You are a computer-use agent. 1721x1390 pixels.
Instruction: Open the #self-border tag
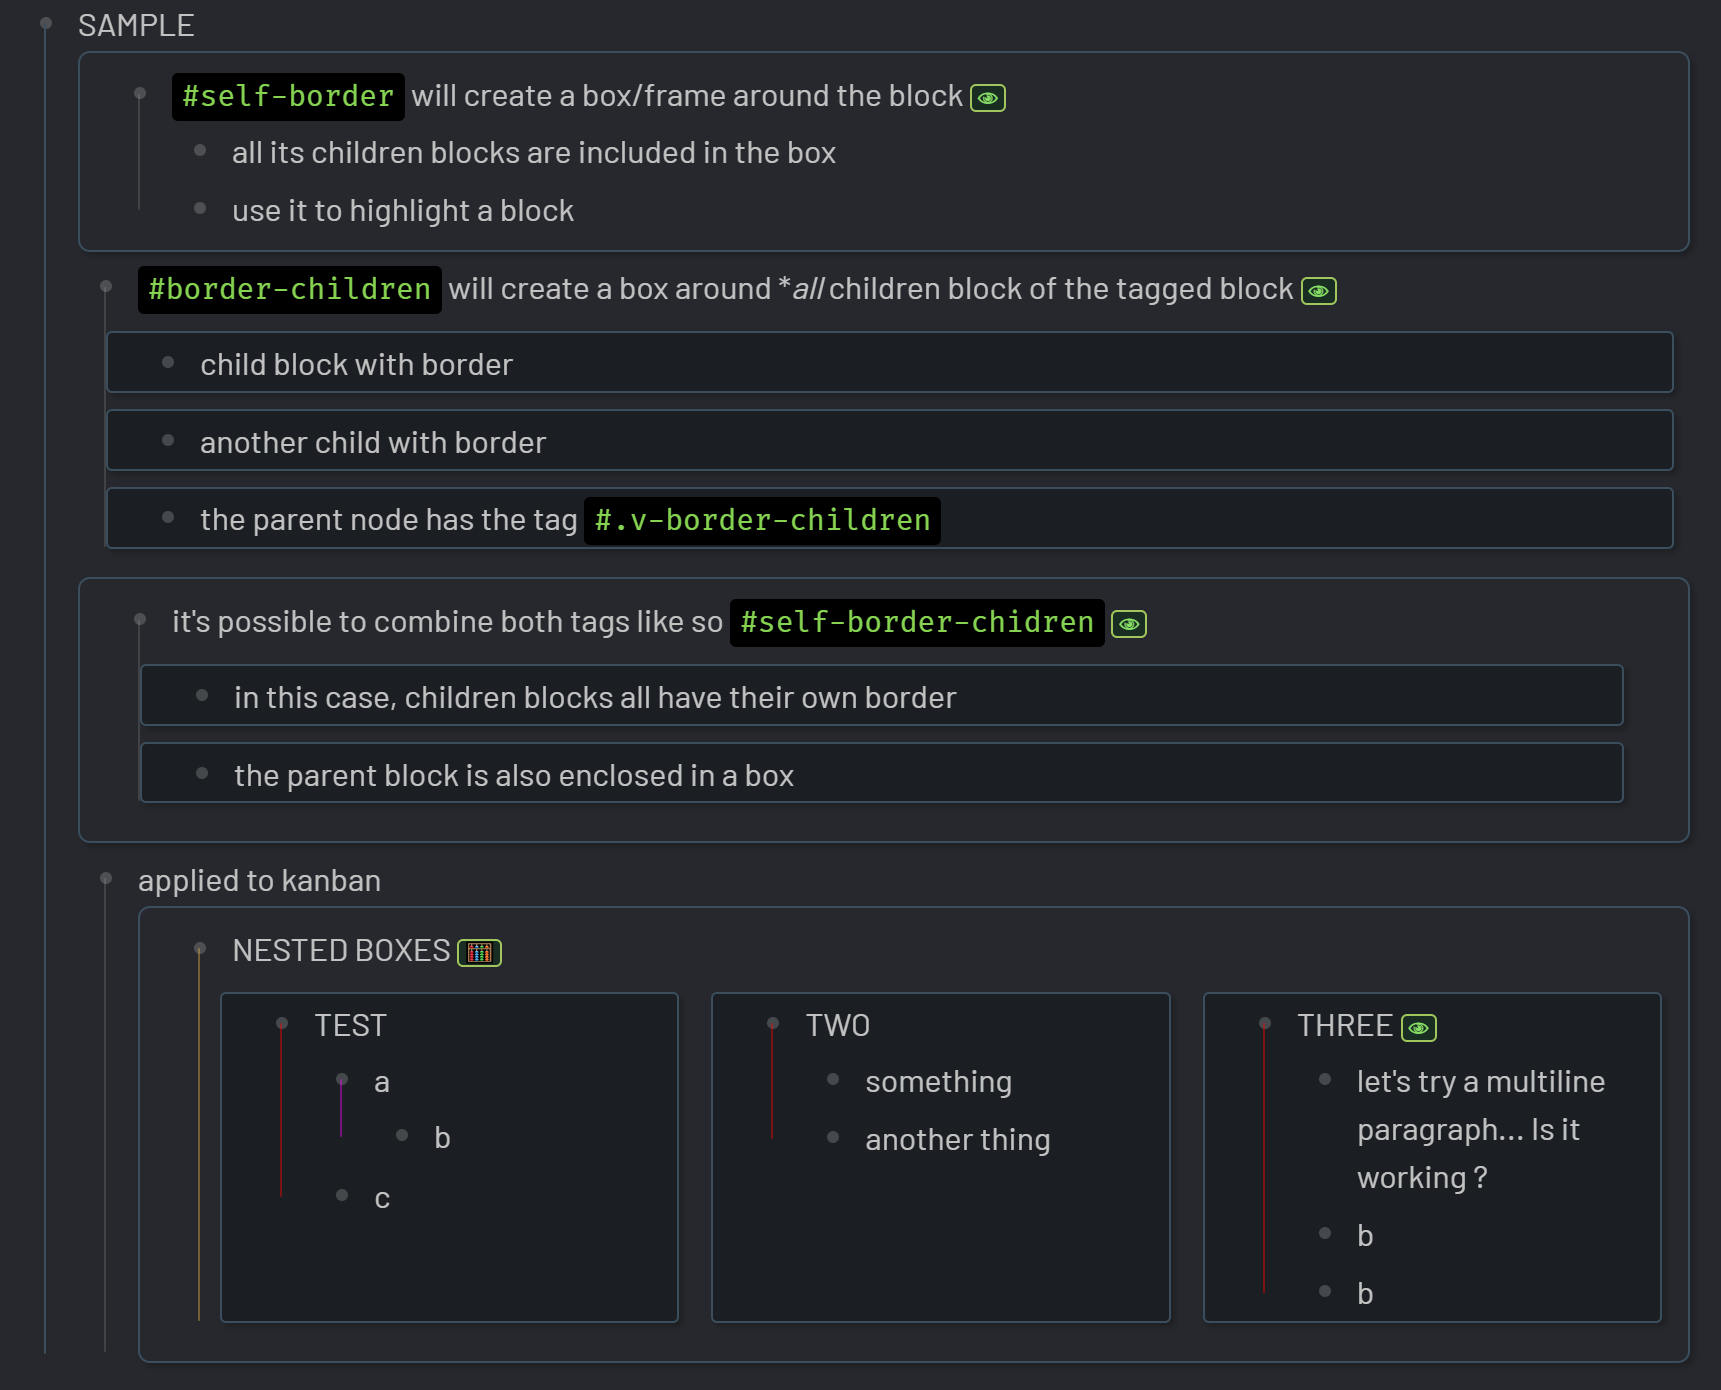coord(288,97)
